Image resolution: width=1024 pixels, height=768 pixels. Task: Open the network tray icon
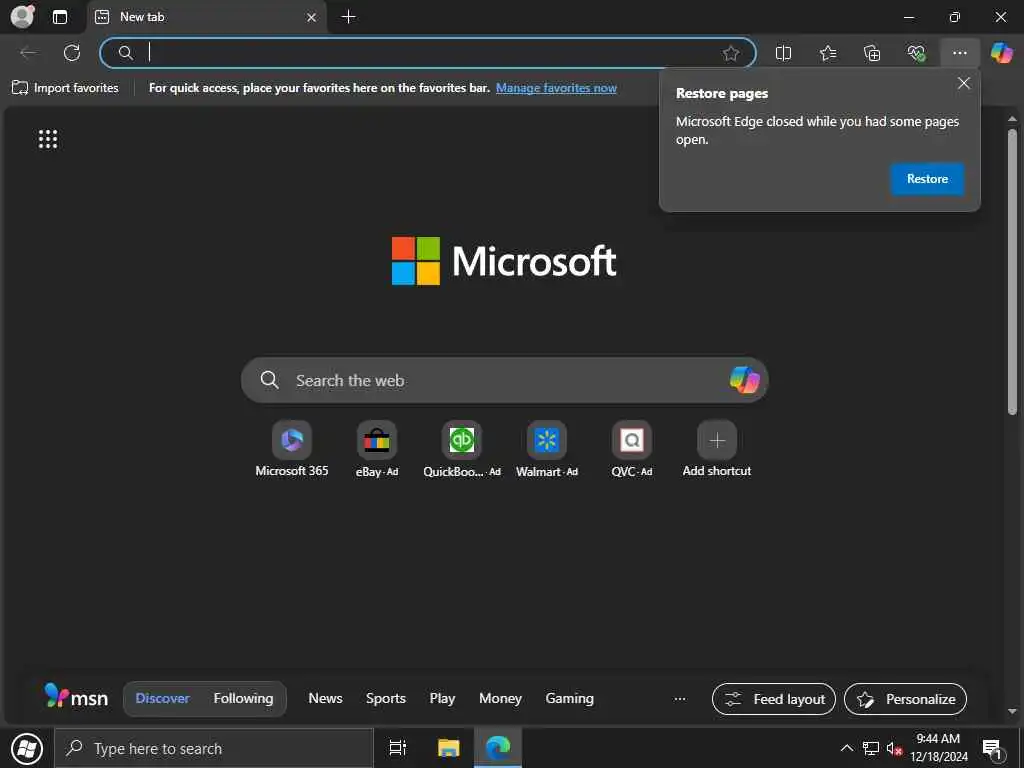pos(871,748)
